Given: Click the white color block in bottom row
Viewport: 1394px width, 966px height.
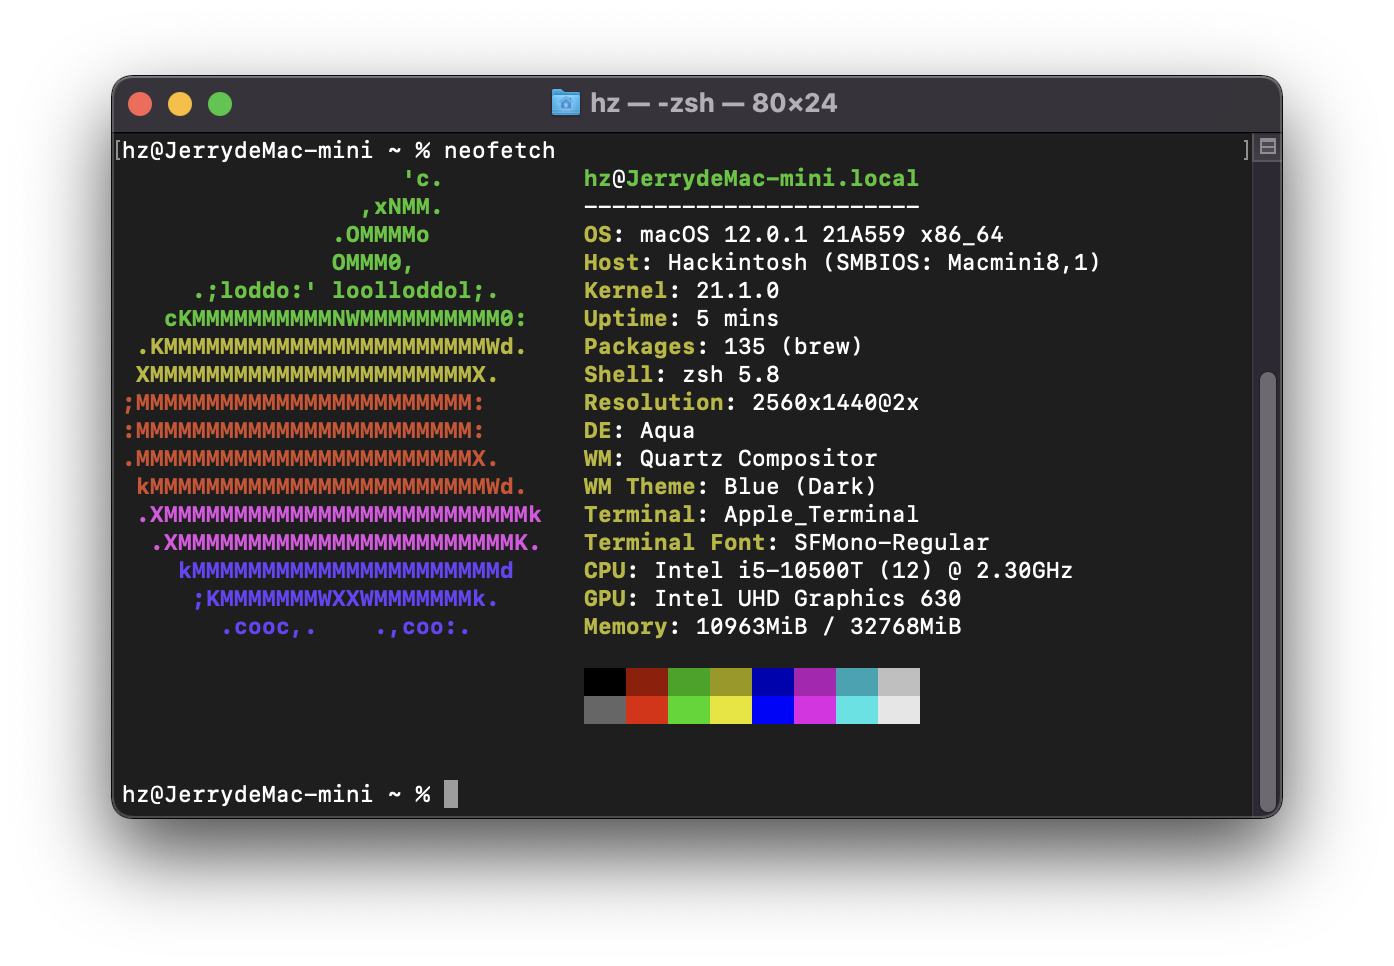Looking at the screenshot, I should [899, 710].
